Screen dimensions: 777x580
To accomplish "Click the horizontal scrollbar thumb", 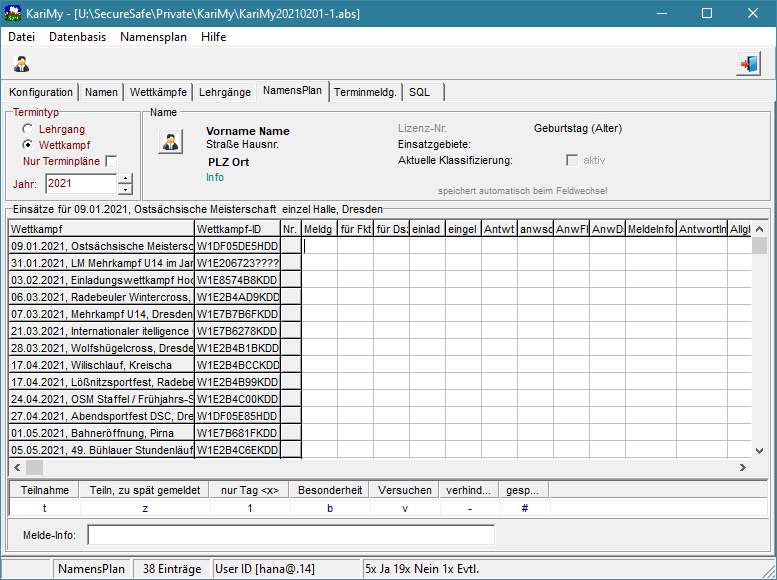I will pos(34,467).
